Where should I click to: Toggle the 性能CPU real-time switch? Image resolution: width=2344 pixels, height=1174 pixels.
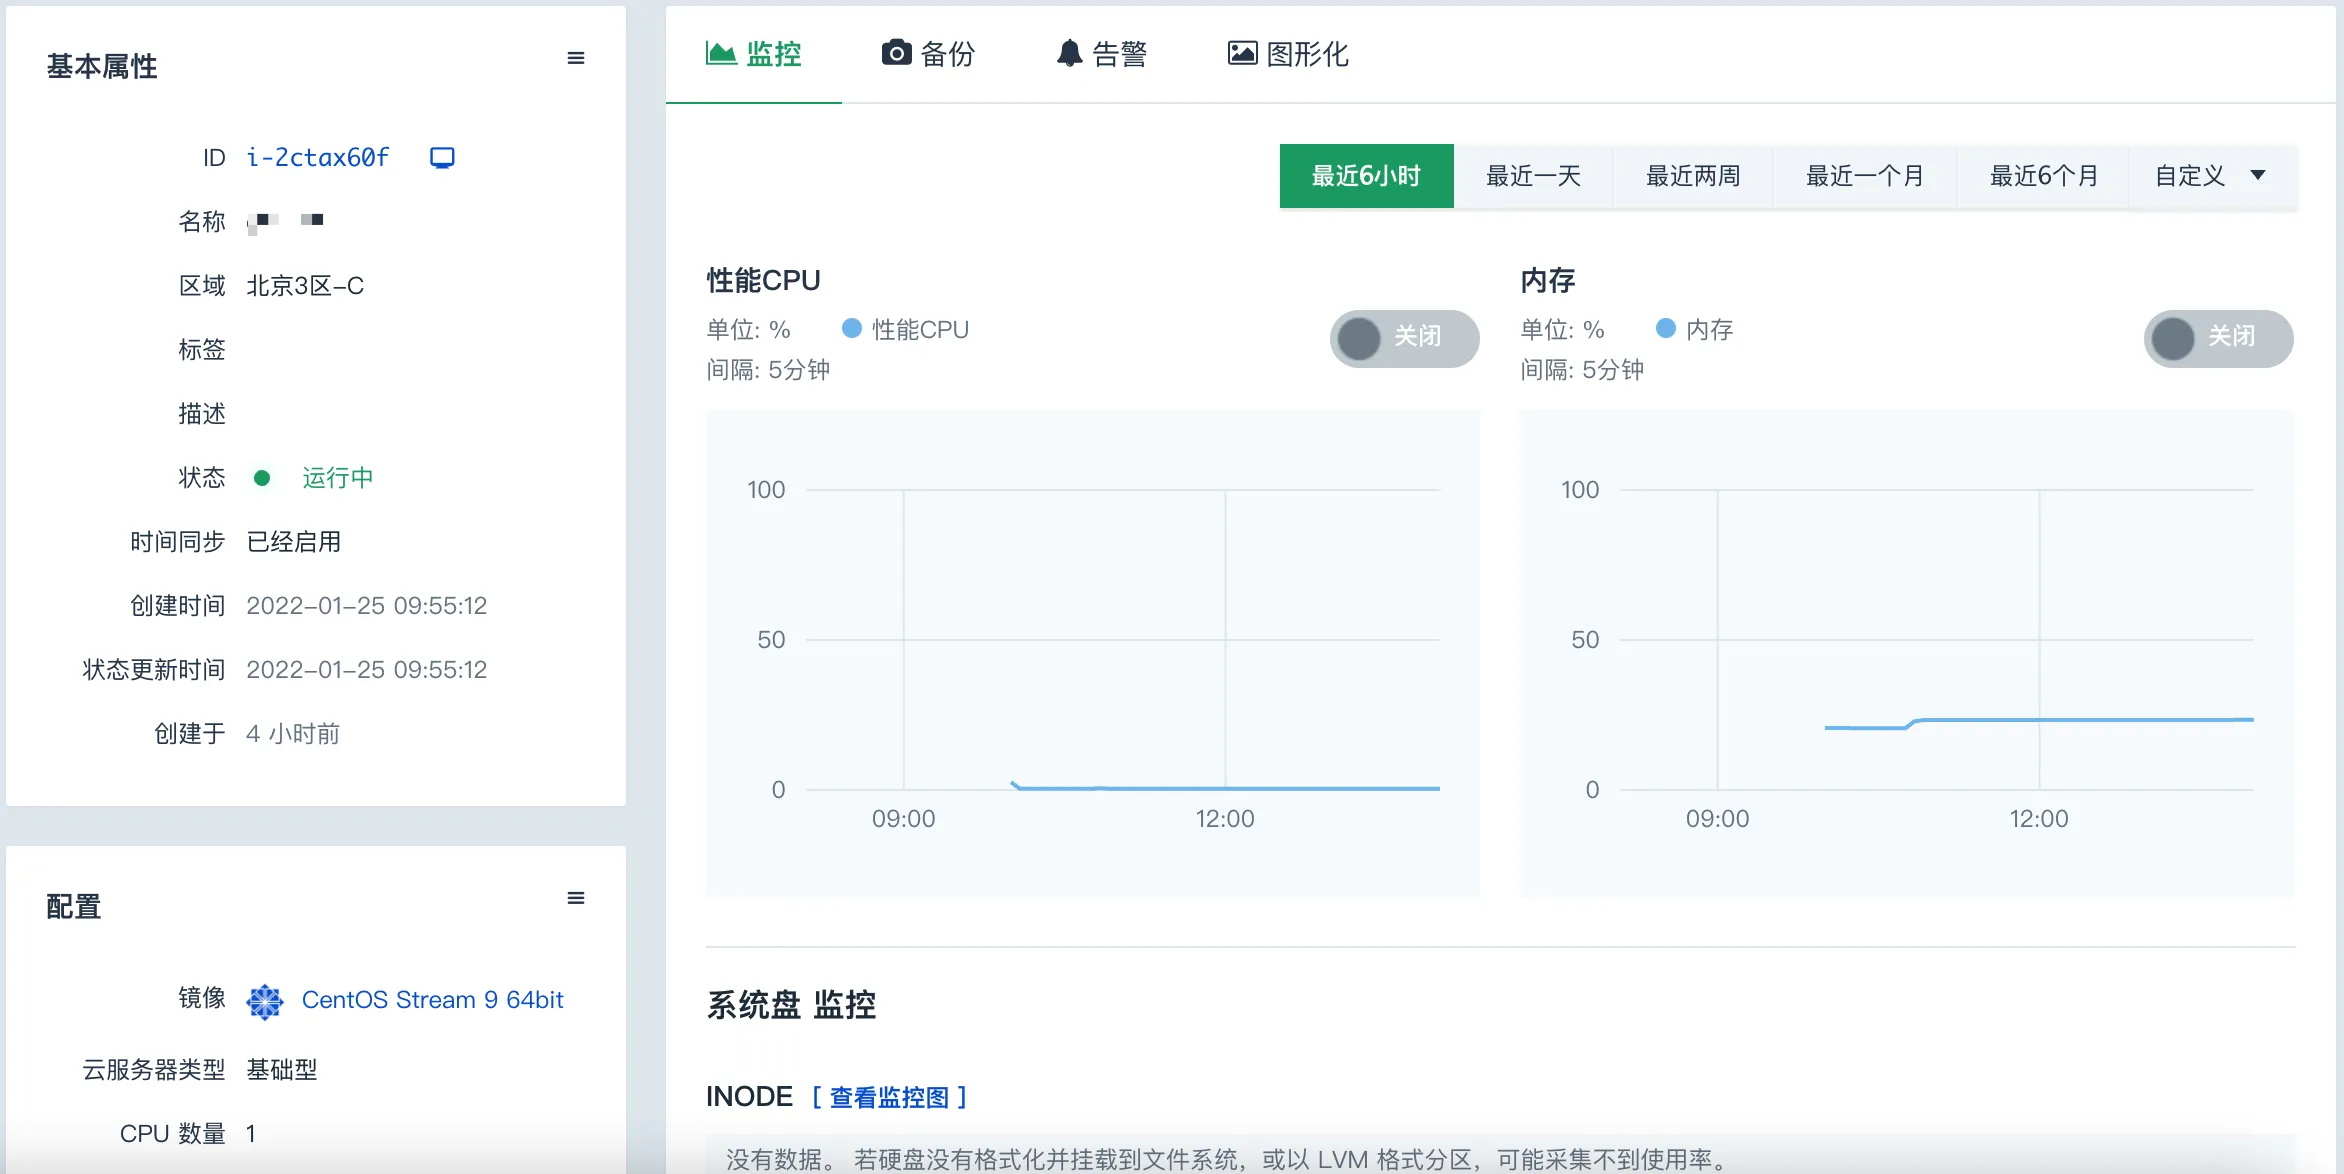click(x=1404, y=338)
